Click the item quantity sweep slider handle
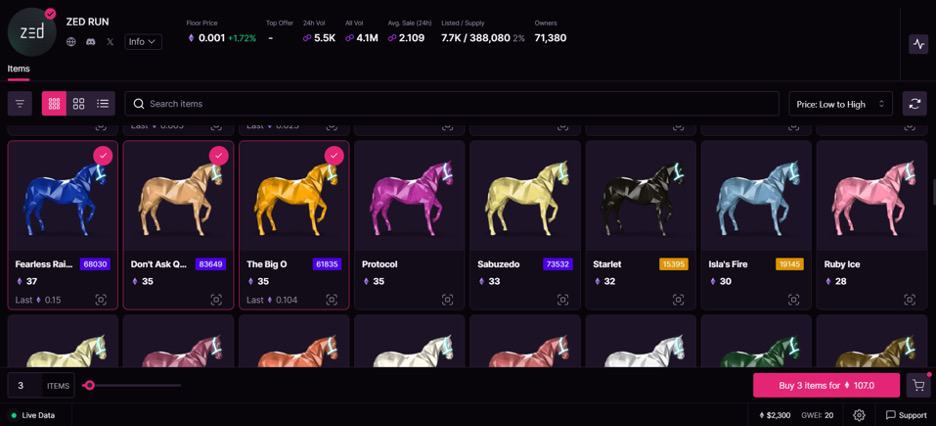 click(90, 385)
